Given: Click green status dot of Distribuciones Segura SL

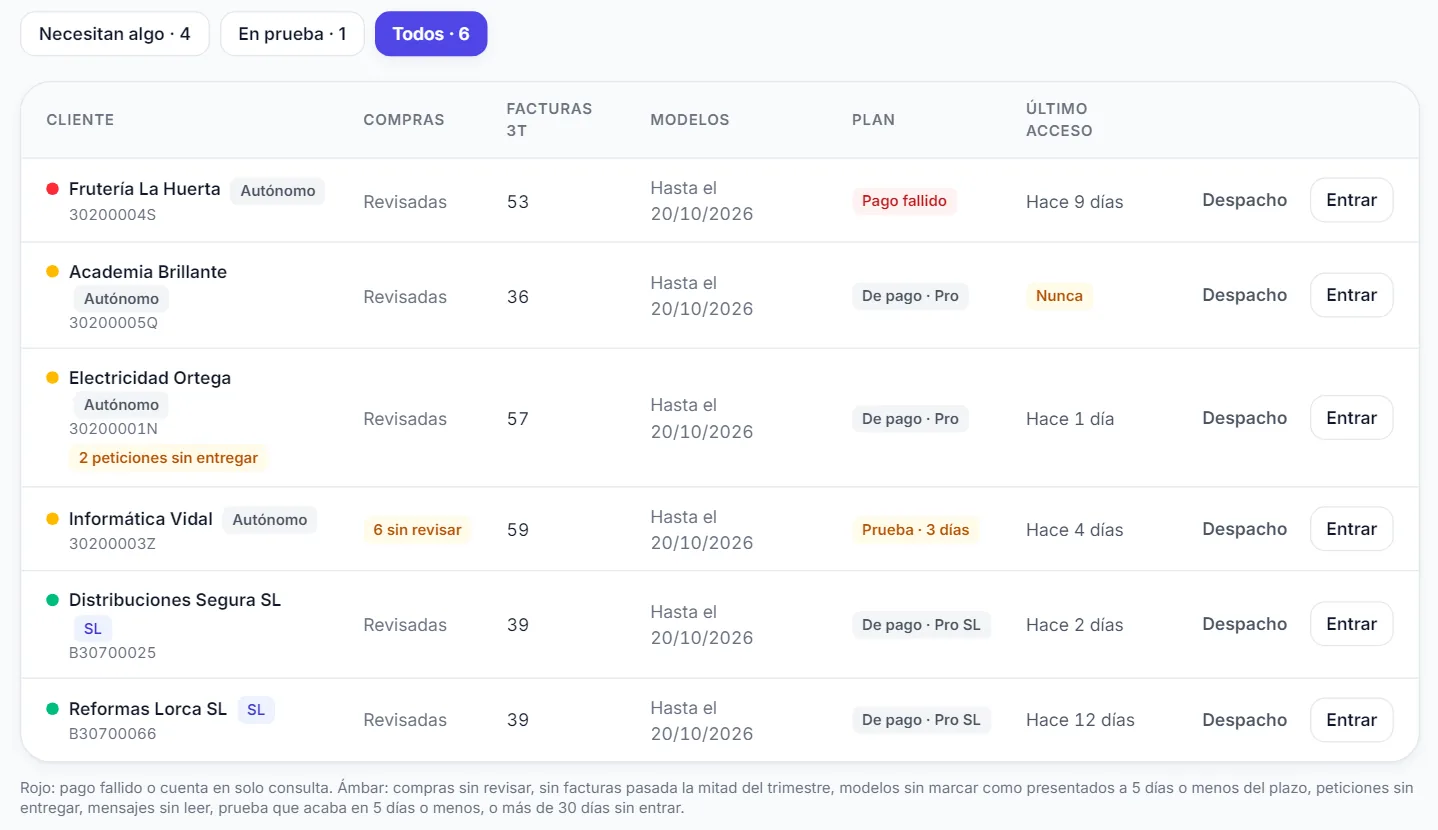Looking at the screenshot, I should tap(53, 600).
